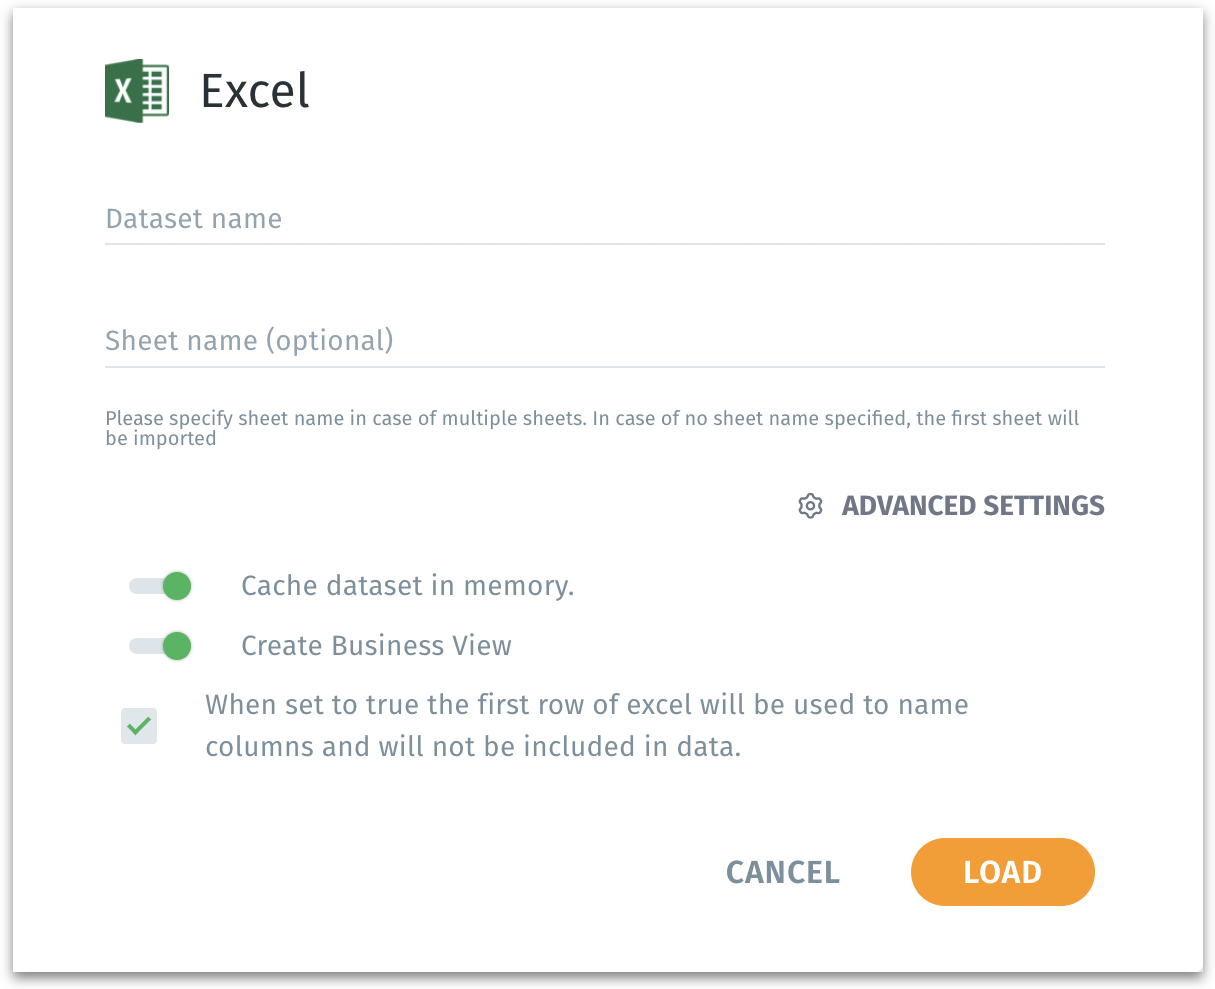Turn off the Create Business View switch

(x=161, y=646)
